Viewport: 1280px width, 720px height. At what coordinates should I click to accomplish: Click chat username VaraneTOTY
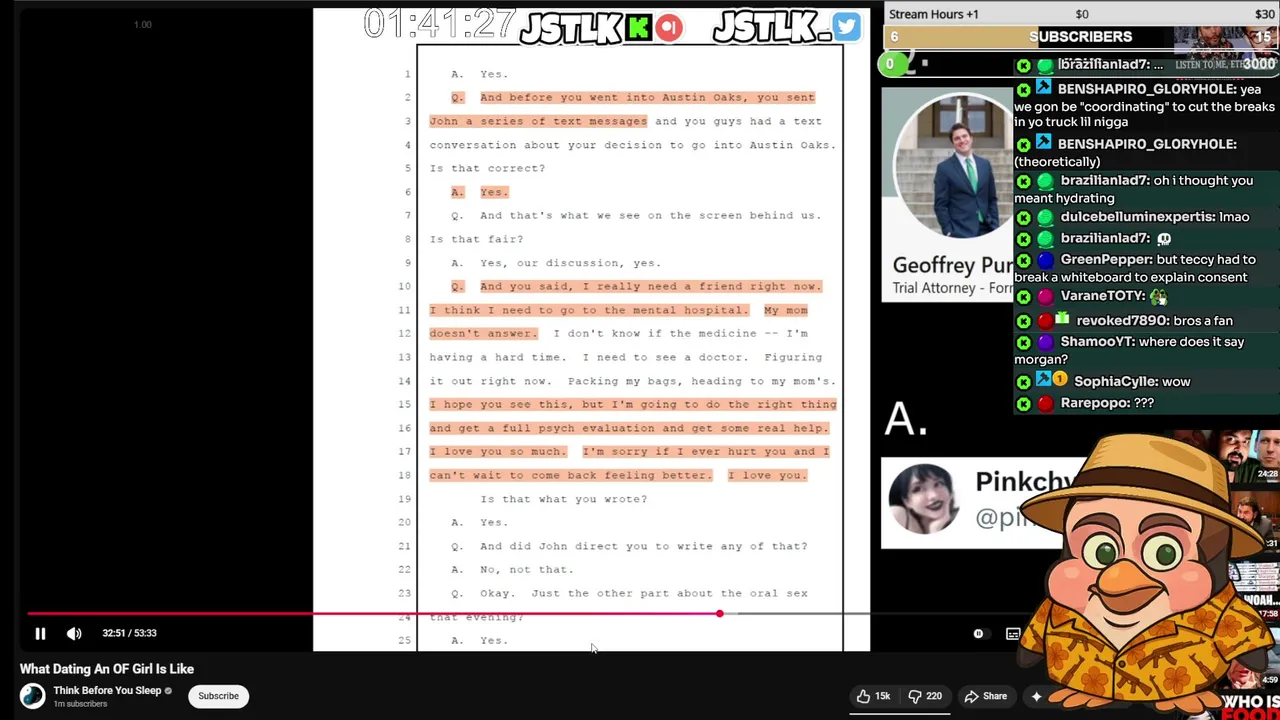tap(1101, 296)
